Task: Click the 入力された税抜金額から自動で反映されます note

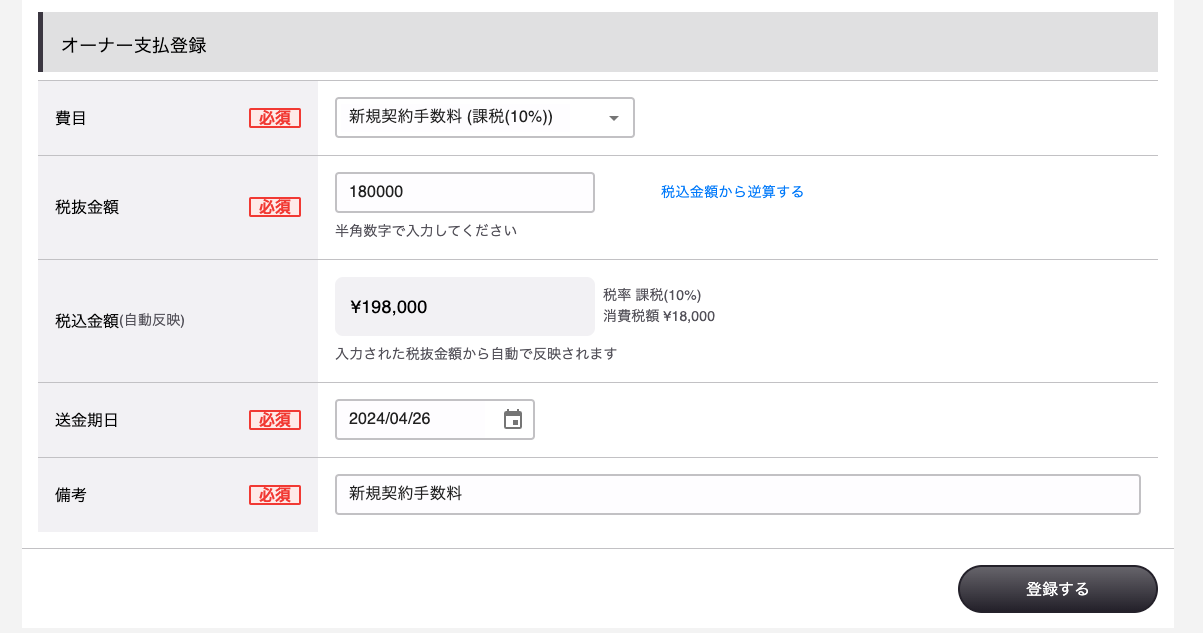Action: (x=476, y=354)
